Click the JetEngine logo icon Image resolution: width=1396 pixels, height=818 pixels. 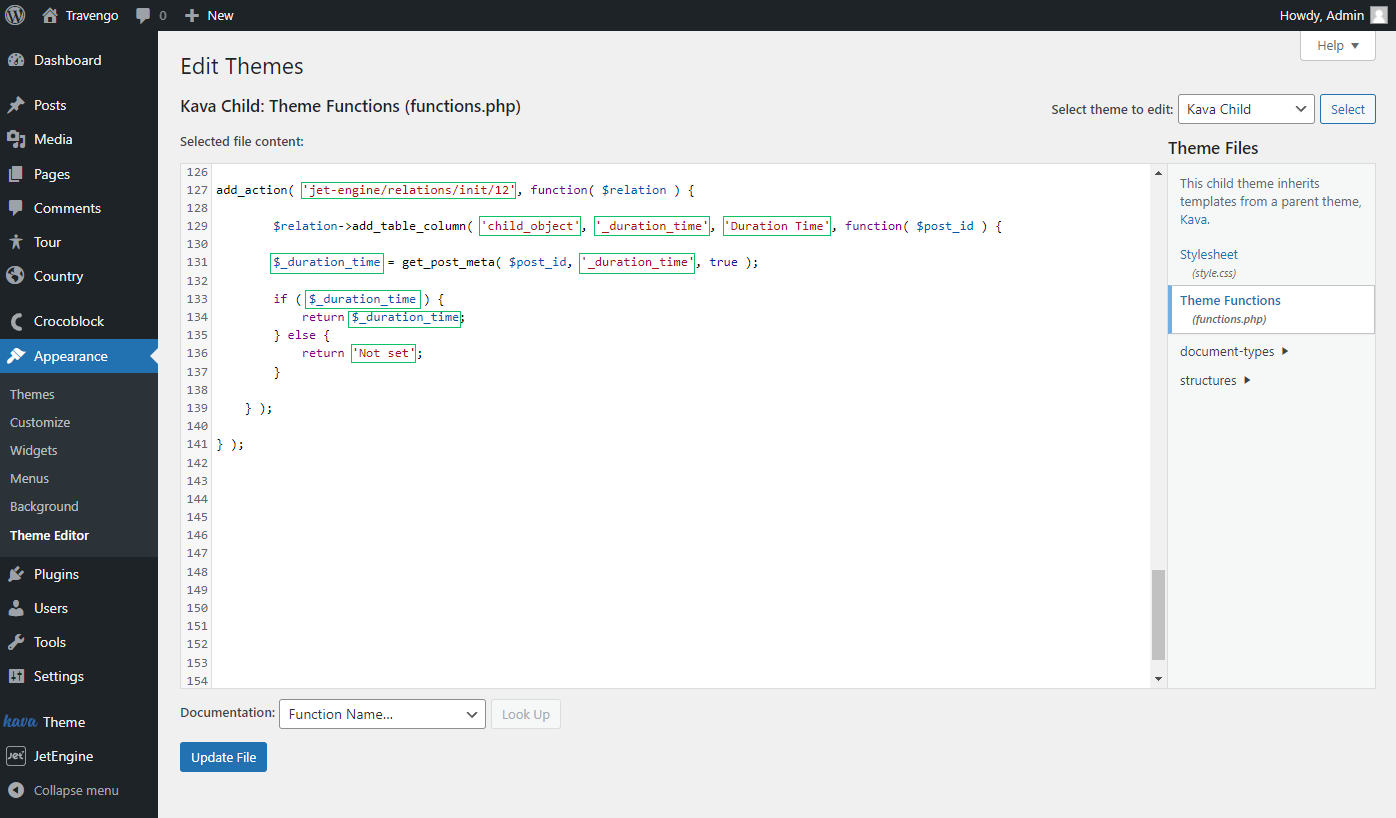[x=16, y=756]
